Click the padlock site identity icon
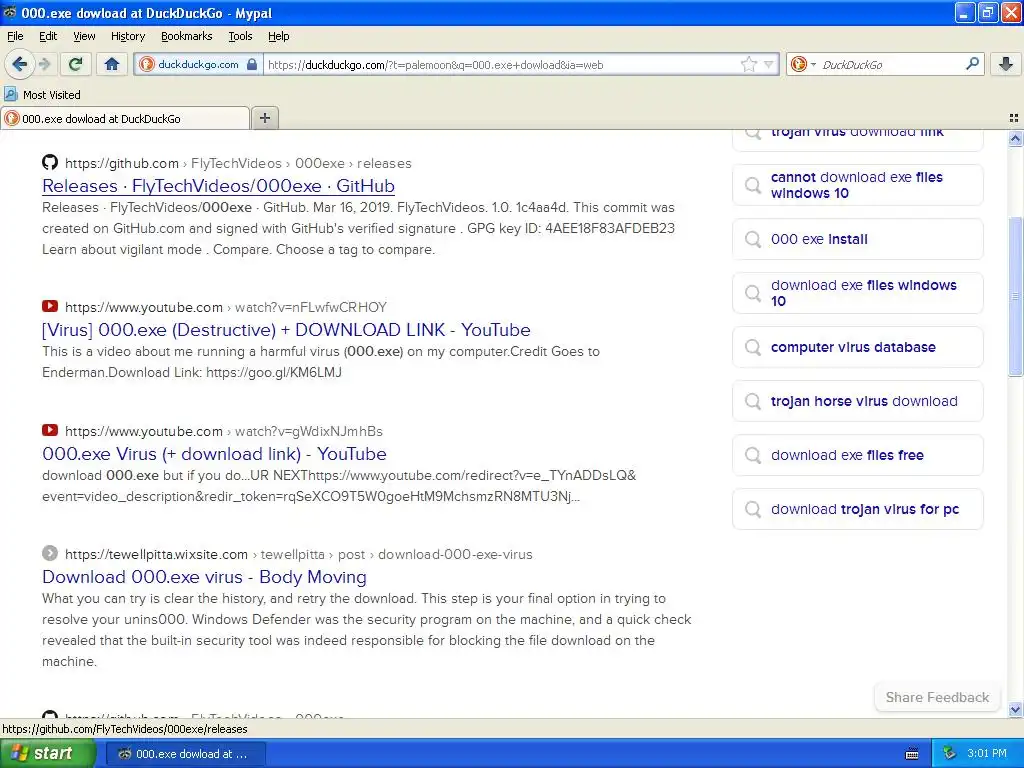Screen dimensions: 1024x768 (252, 64)
